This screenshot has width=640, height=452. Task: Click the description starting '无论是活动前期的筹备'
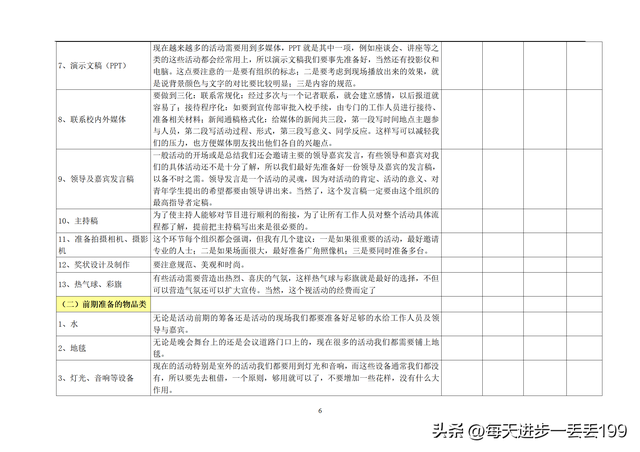[296, 324]
